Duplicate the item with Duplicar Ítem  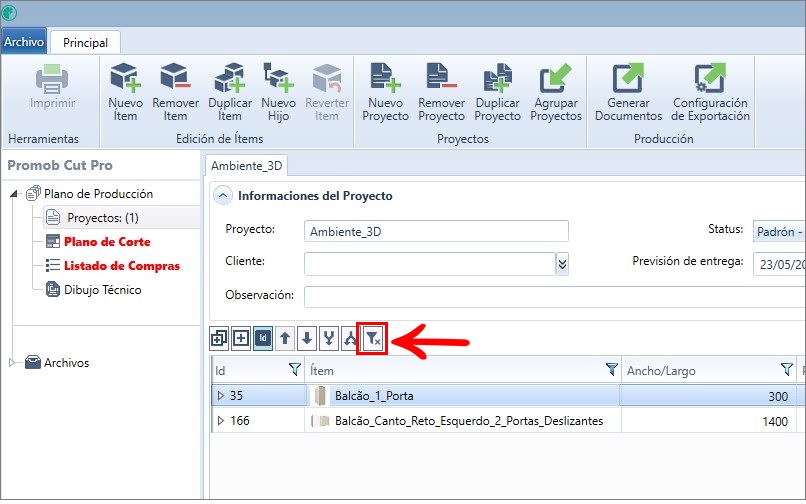tap(230, 92)
